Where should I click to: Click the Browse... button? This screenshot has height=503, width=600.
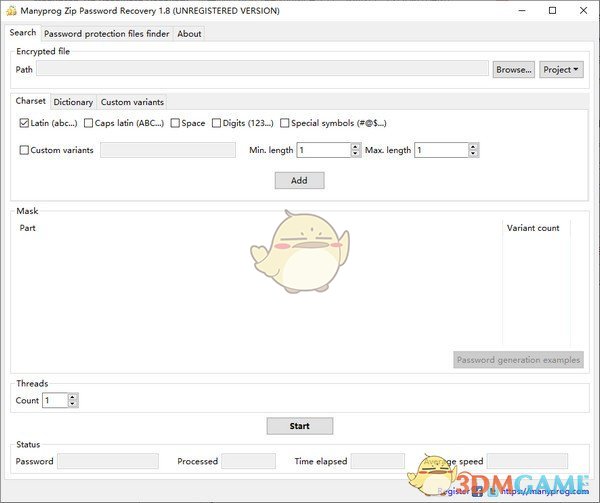pyautogui.click(x=514, y=70)
